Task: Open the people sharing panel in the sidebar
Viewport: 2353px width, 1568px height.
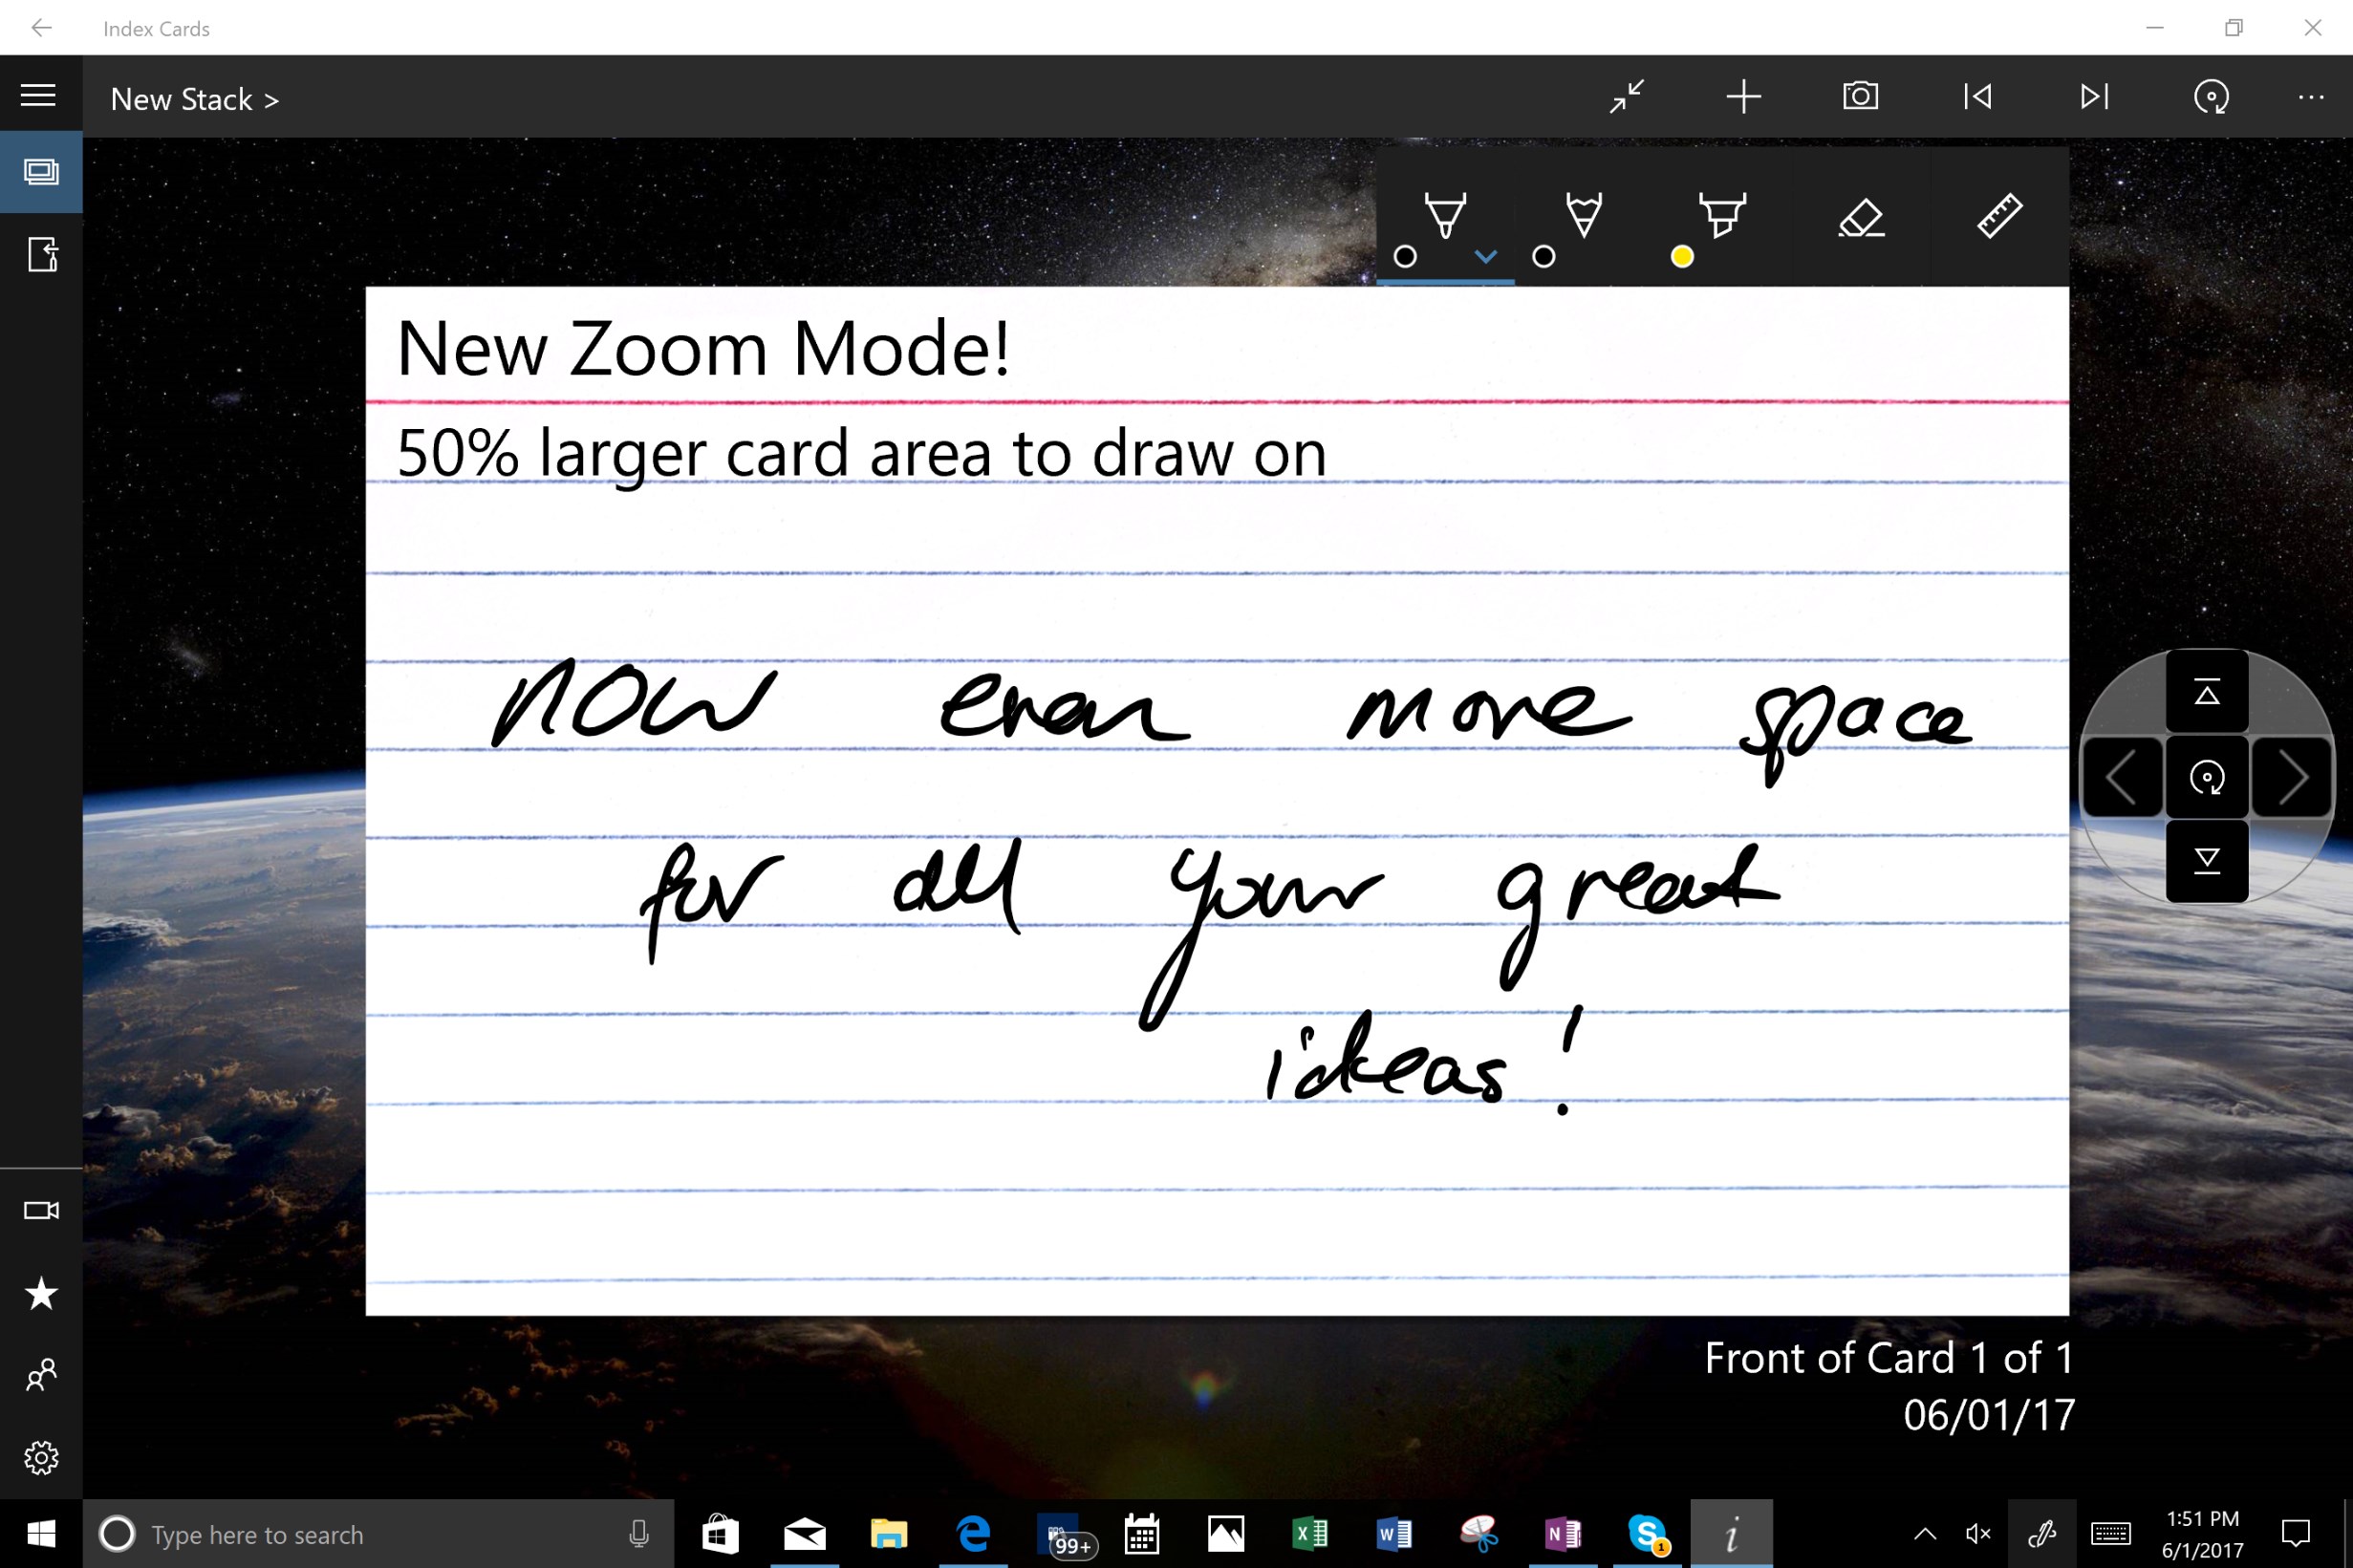Action: click(x=41, y=1374)
